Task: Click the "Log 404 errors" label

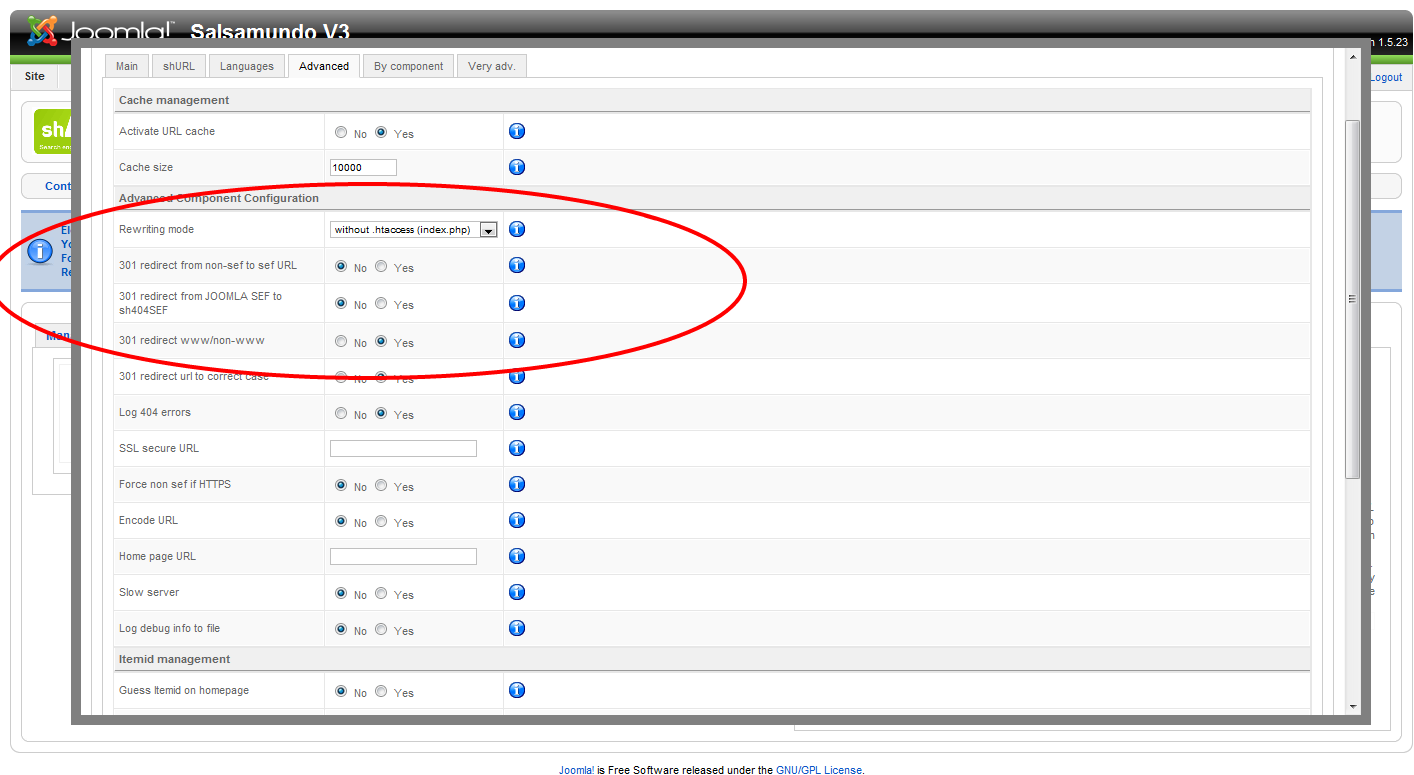Action: [155, 412]
